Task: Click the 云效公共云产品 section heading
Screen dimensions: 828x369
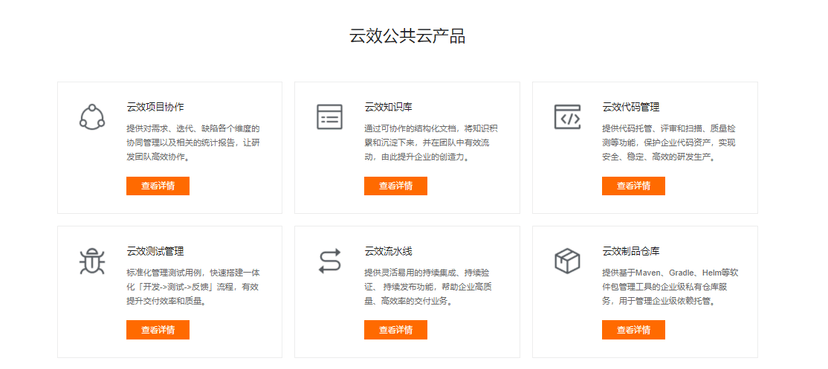Action: tap(407, 36)
